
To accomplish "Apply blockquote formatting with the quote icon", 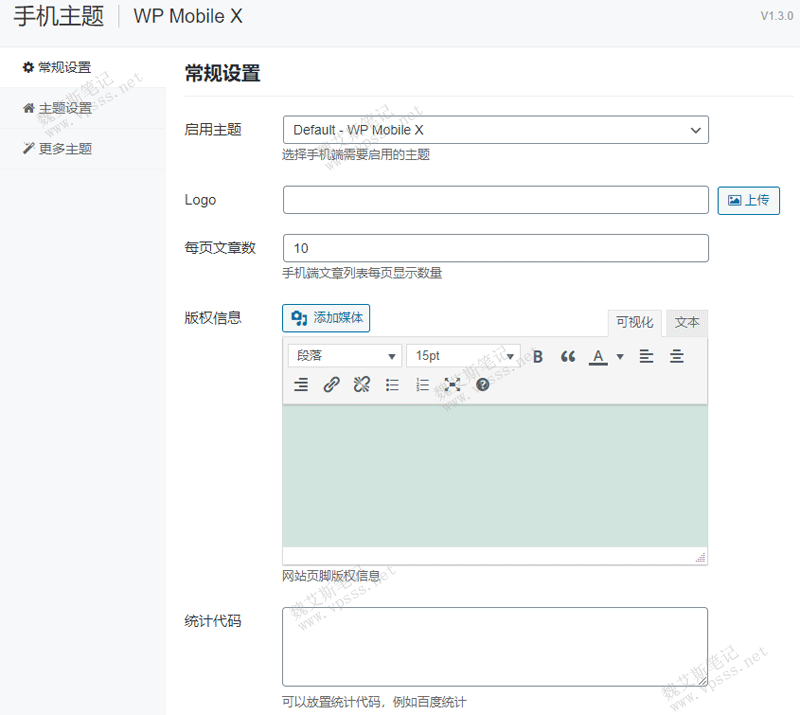I will 567,356.
